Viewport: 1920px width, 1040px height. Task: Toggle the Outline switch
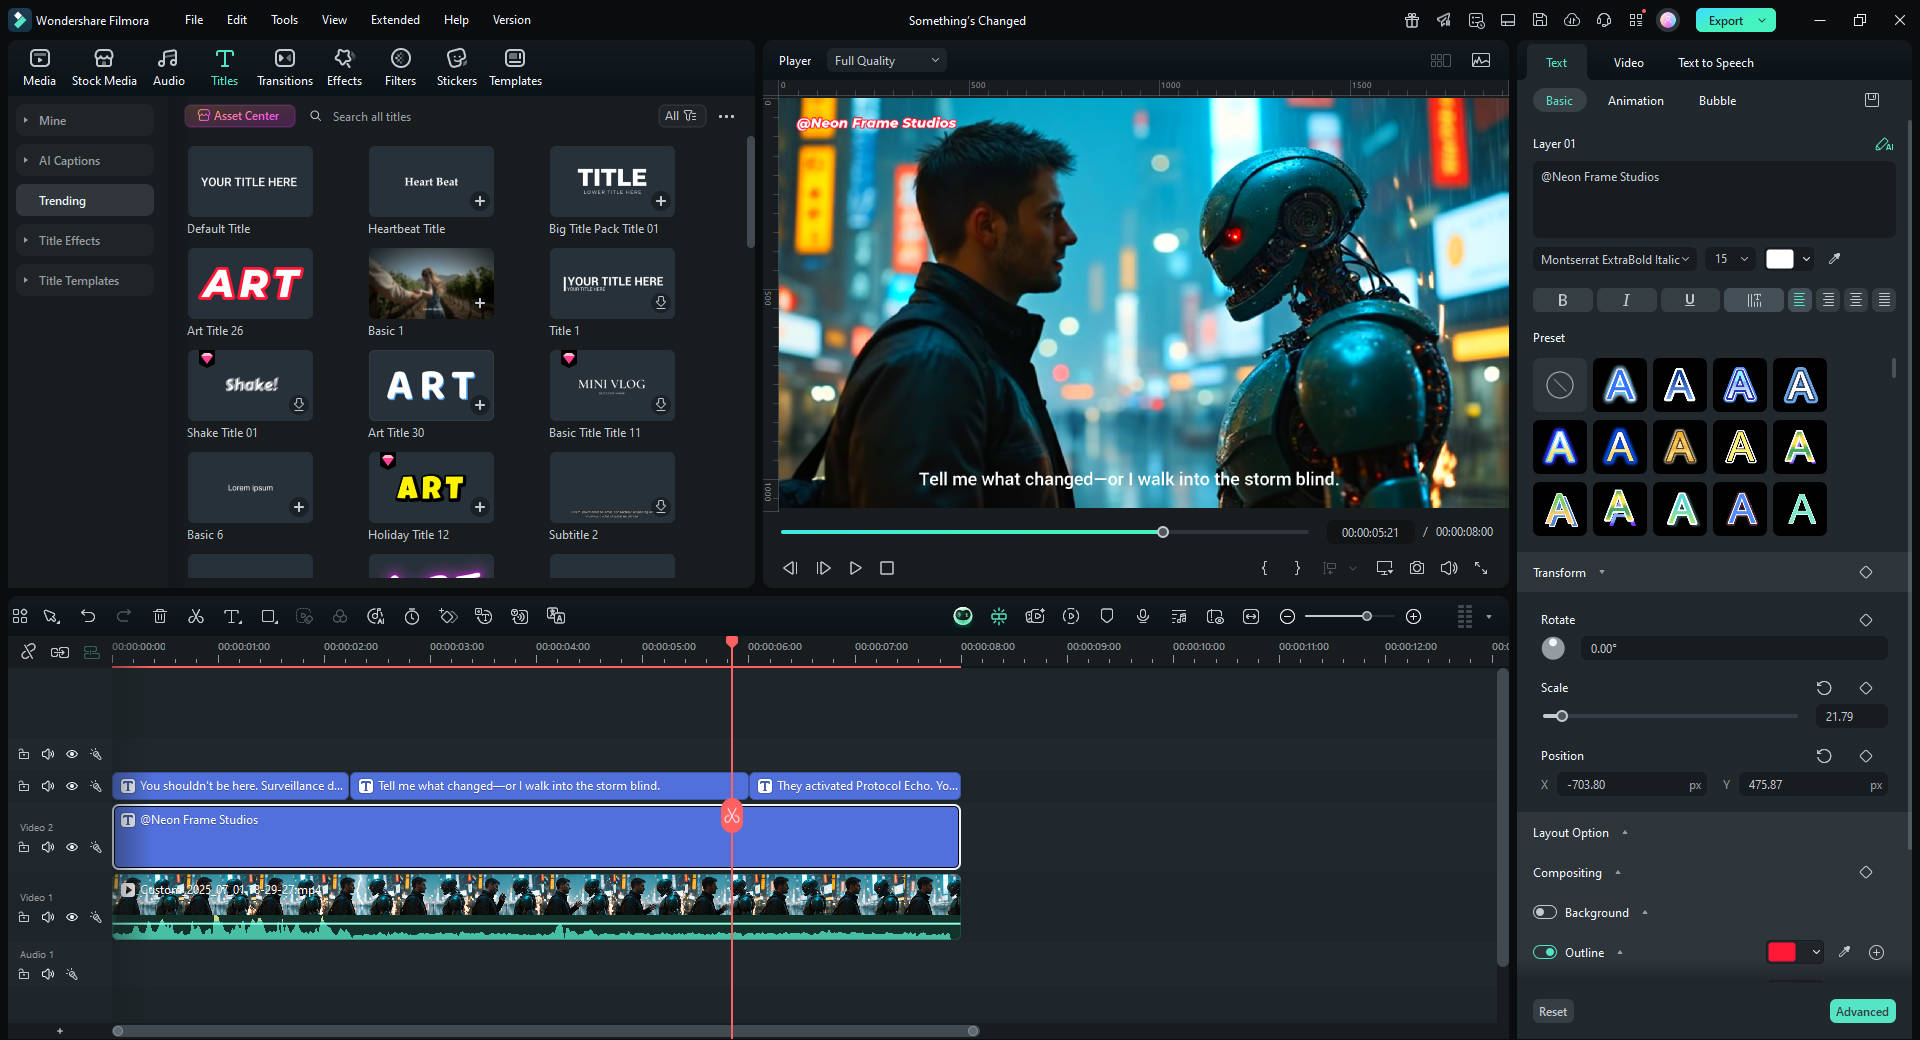(1545, 952)
